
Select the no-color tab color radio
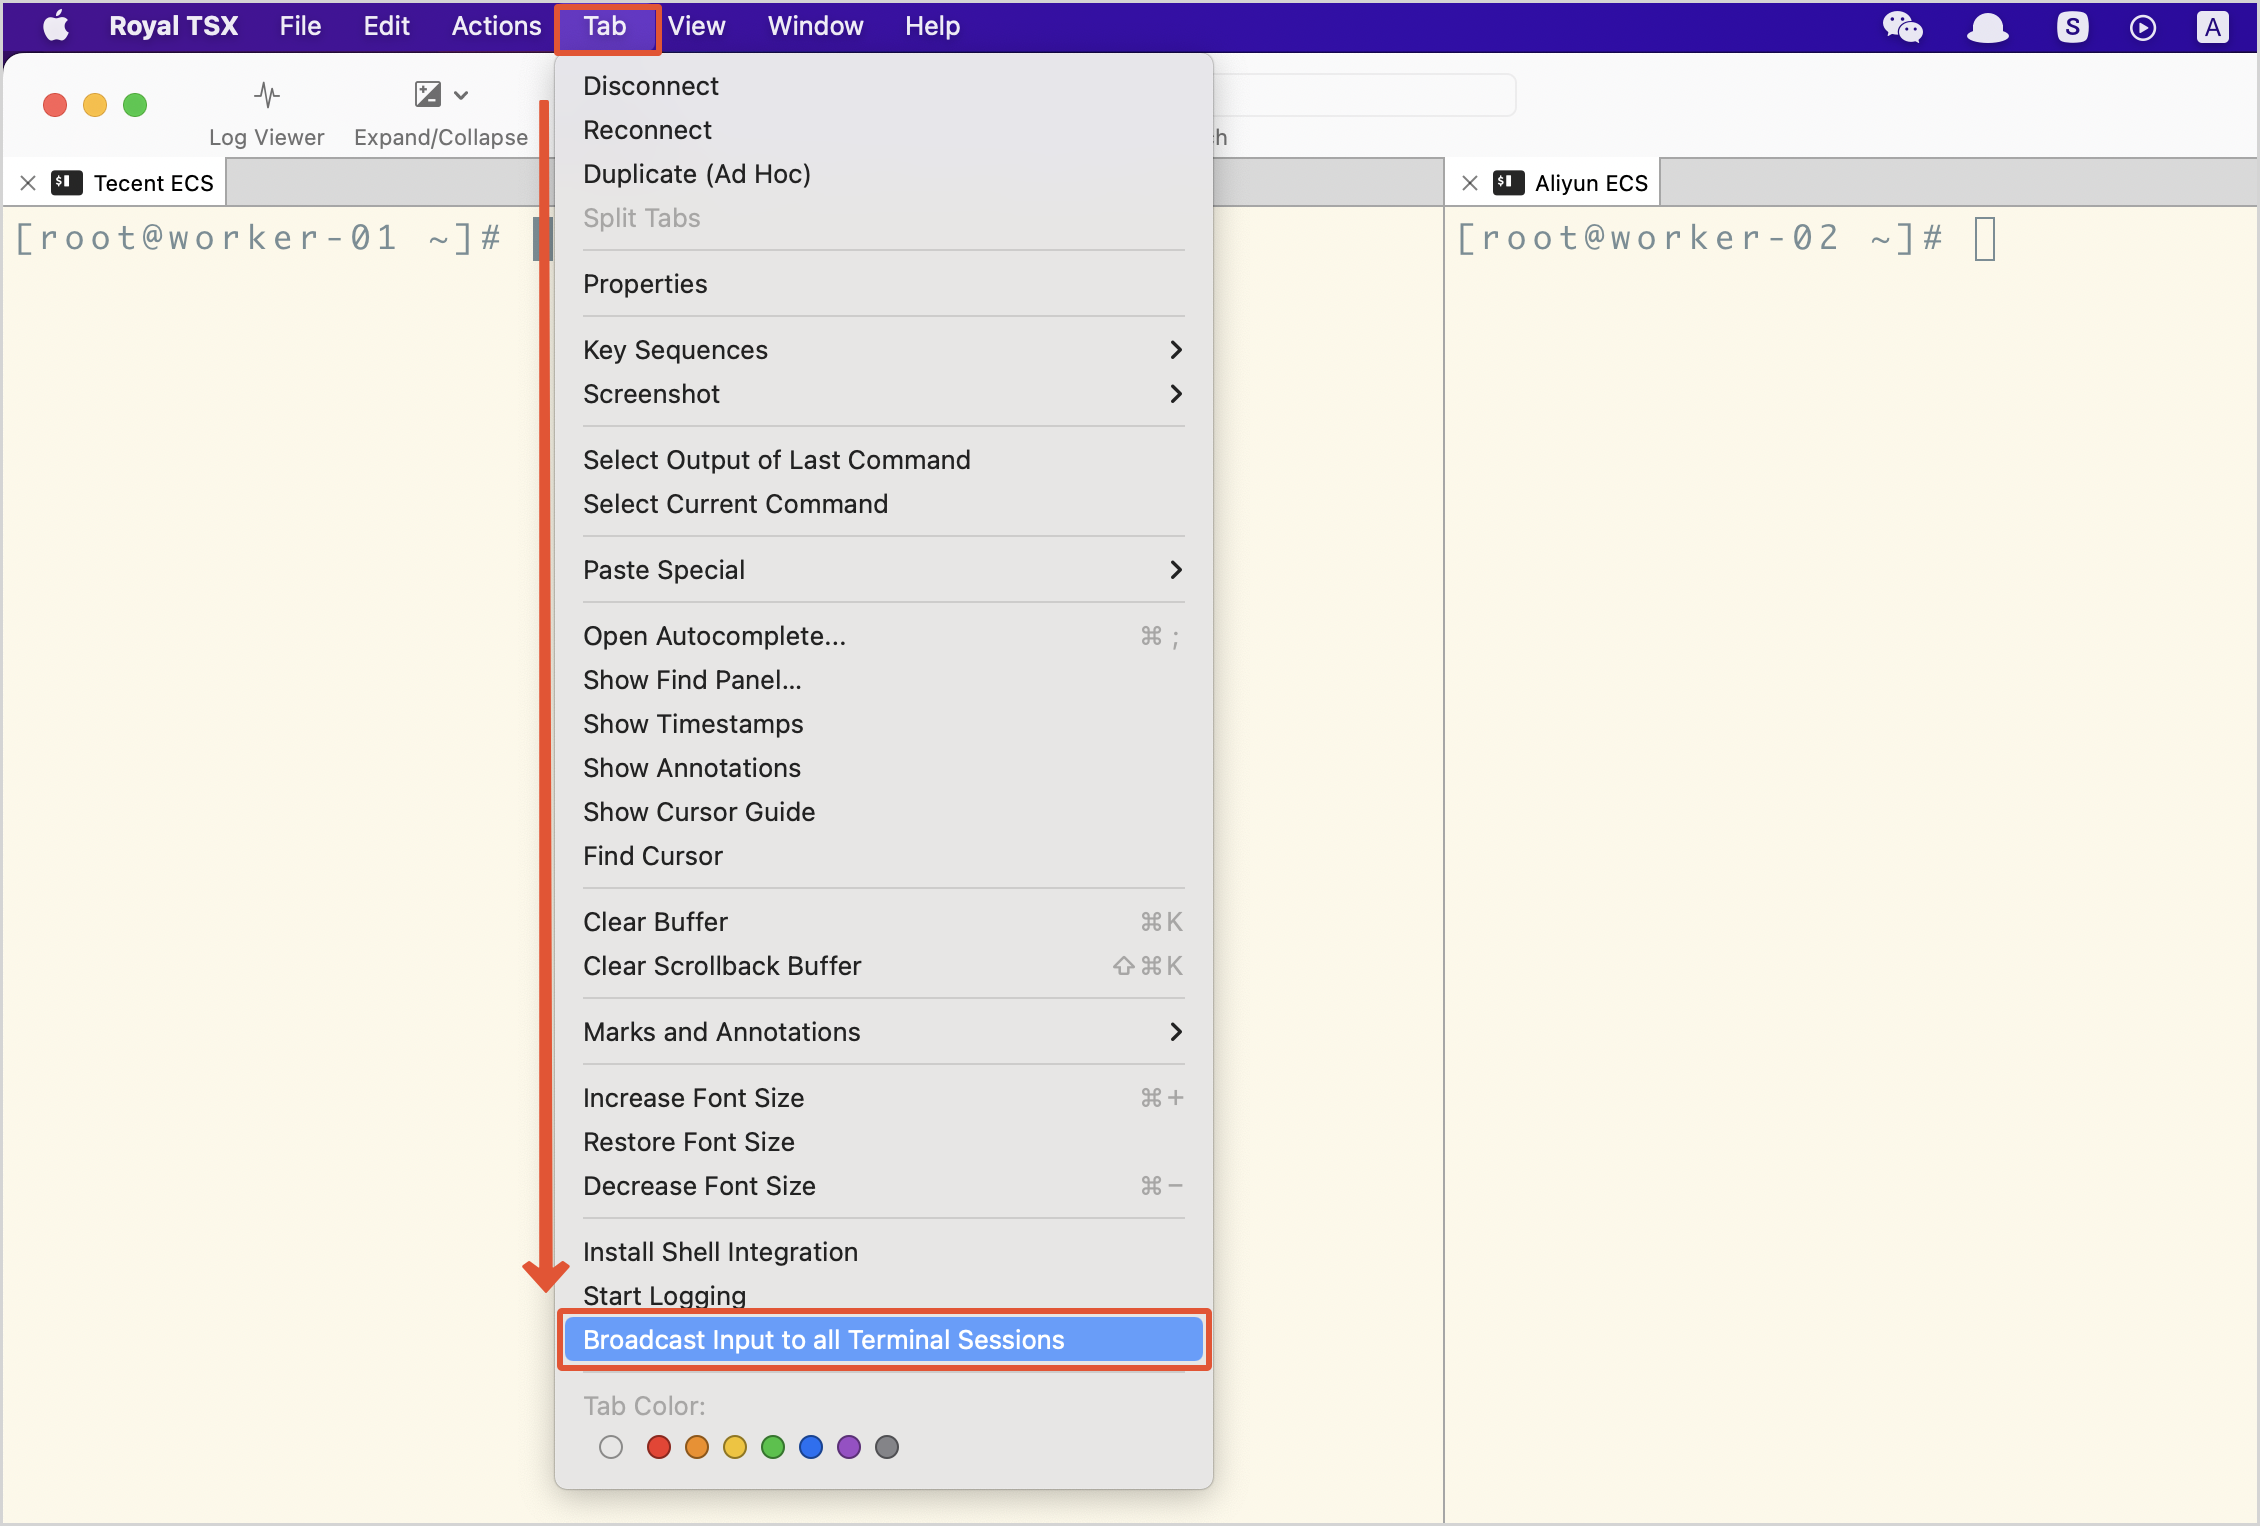(x=611, y=1447)
